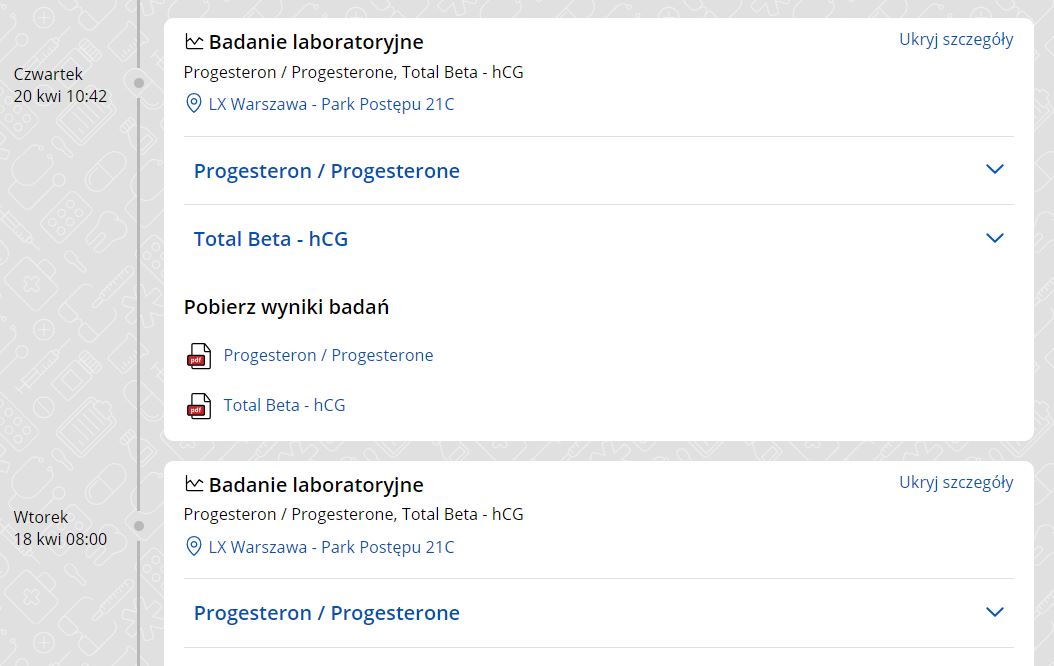Expand Progesteron / Progesterone chevron in Thursday's card

(x=994, y=169)
